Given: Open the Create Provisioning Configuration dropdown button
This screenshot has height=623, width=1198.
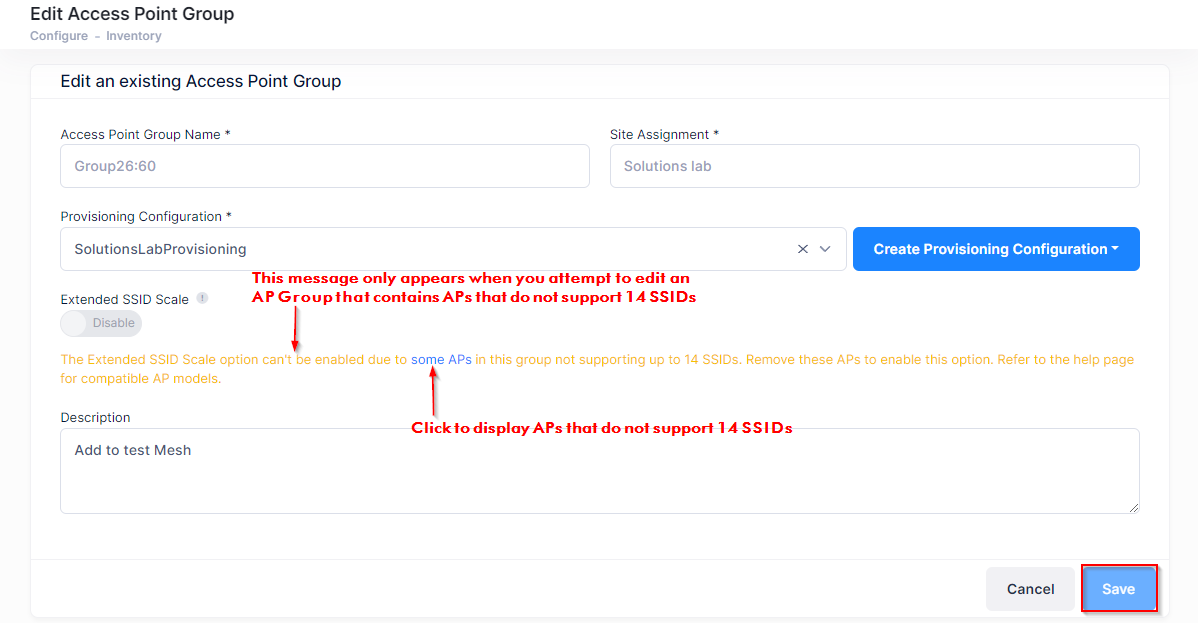Looking at the screenshot, I should tap(996, 249).
